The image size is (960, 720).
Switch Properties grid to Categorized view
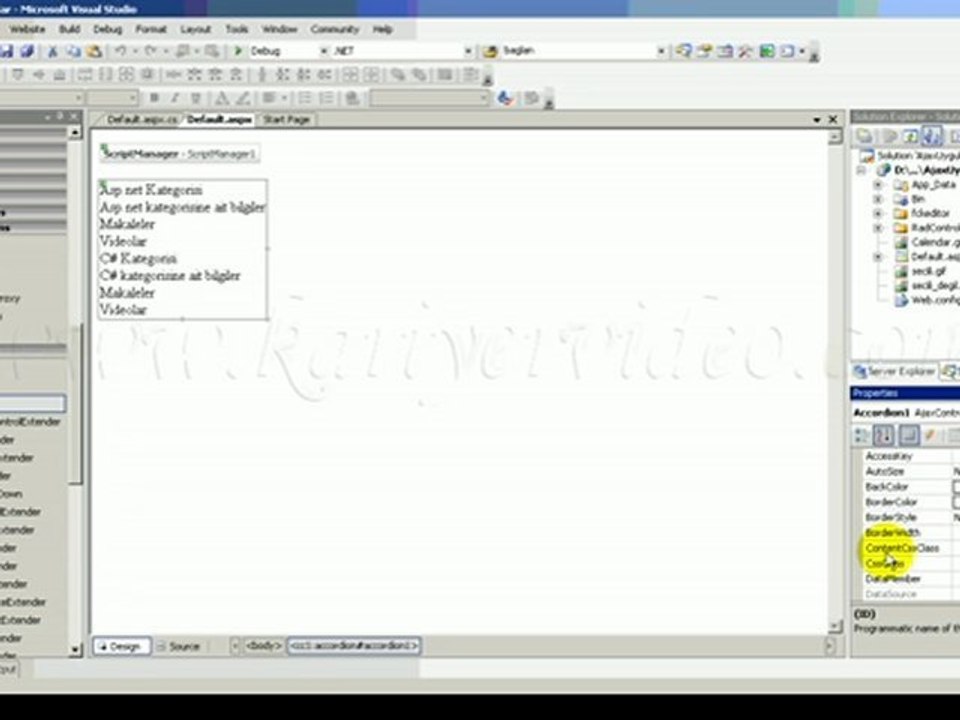pyautogui.click(x=862, y=436)
